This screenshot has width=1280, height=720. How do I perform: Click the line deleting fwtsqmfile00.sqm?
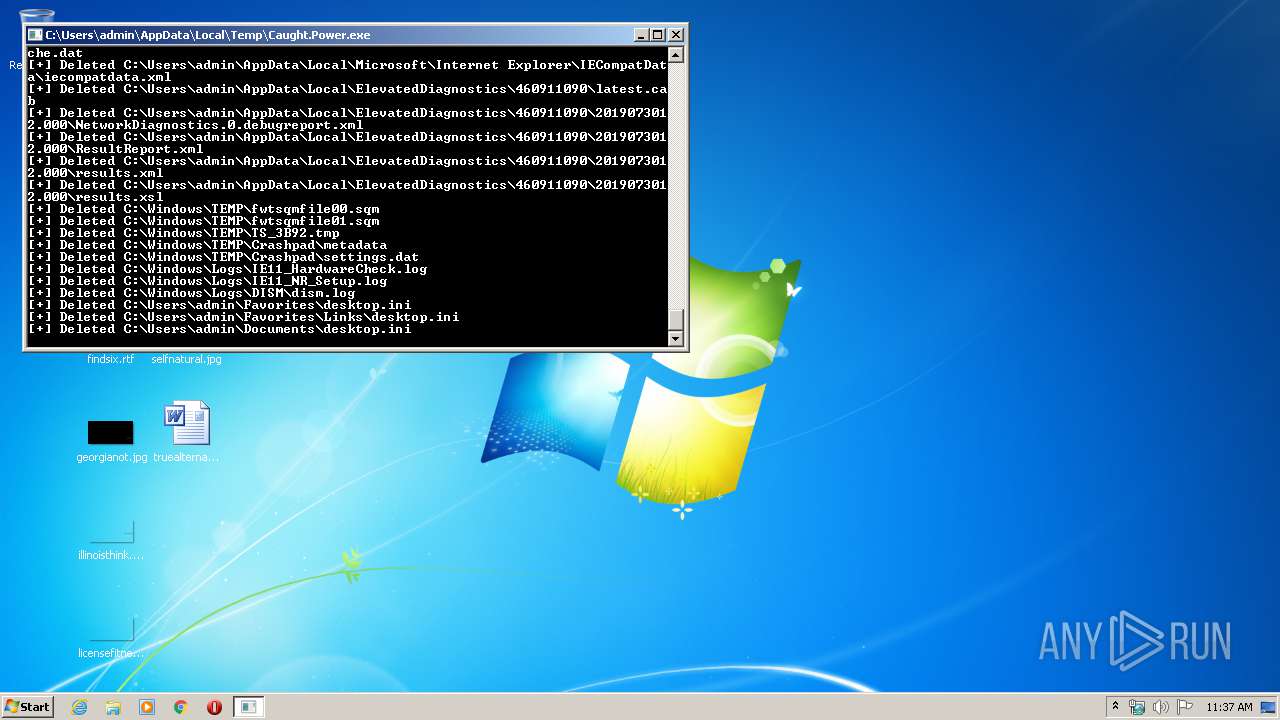tap(203, 209)
